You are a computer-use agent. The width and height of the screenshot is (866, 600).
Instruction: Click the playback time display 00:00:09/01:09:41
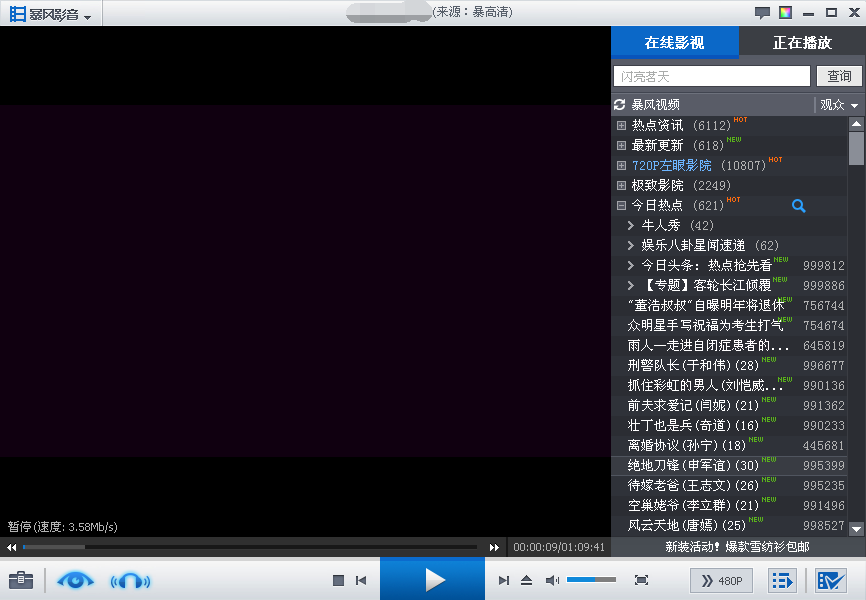[x=559, y=547]
